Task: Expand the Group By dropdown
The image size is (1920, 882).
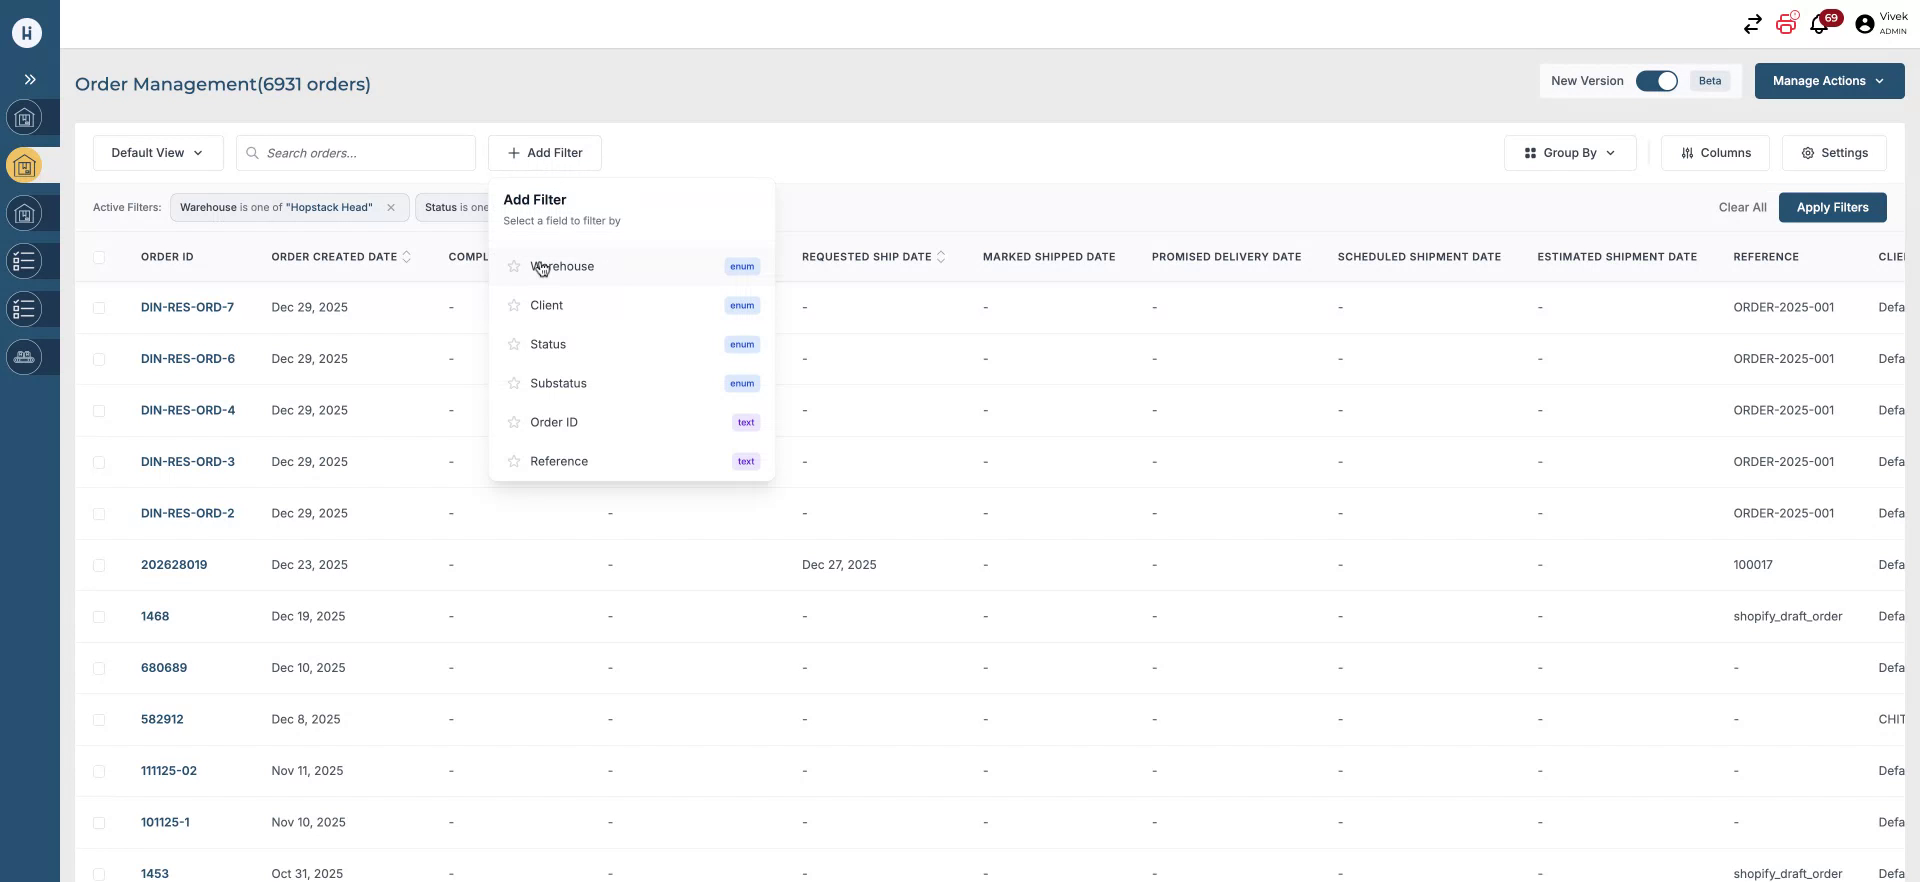Action: (x=1569, y=153)
